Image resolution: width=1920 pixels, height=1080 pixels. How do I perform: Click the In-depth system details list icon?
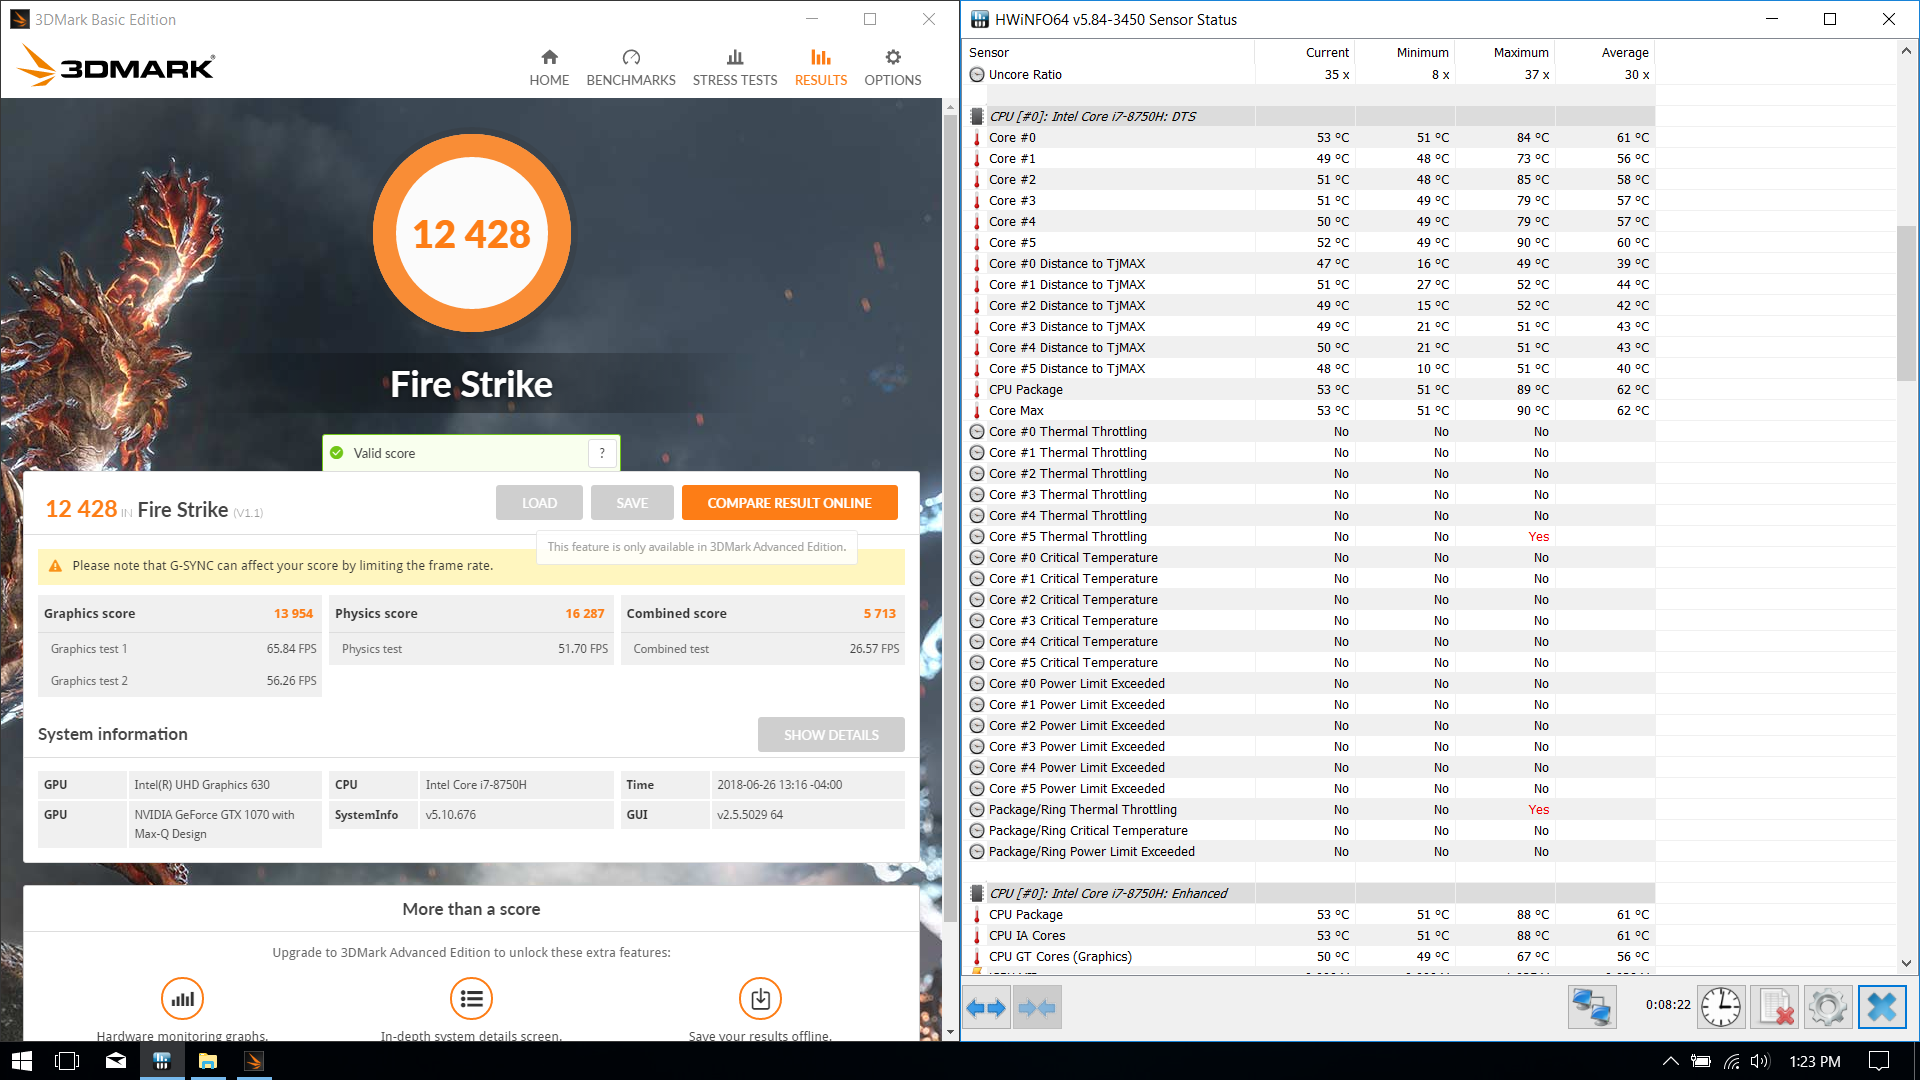471,998
